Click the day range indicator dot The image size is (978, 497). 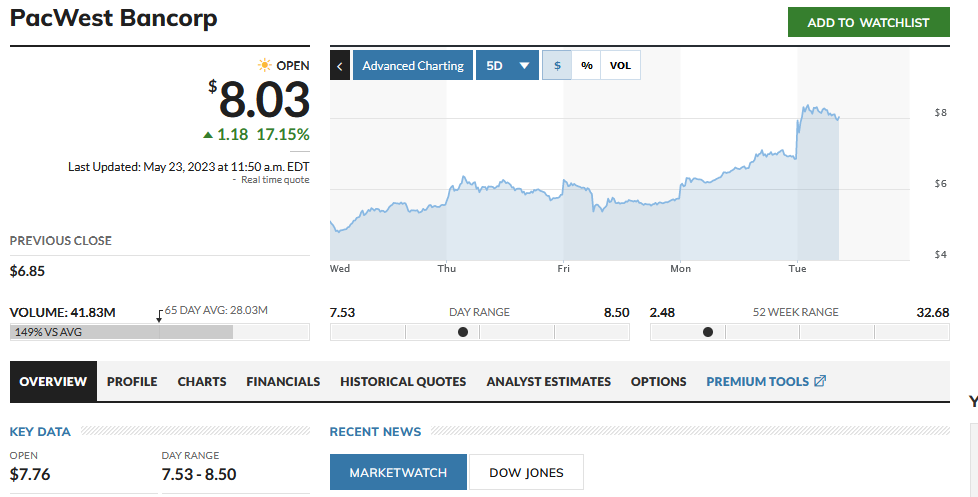[x=463, y=332]
